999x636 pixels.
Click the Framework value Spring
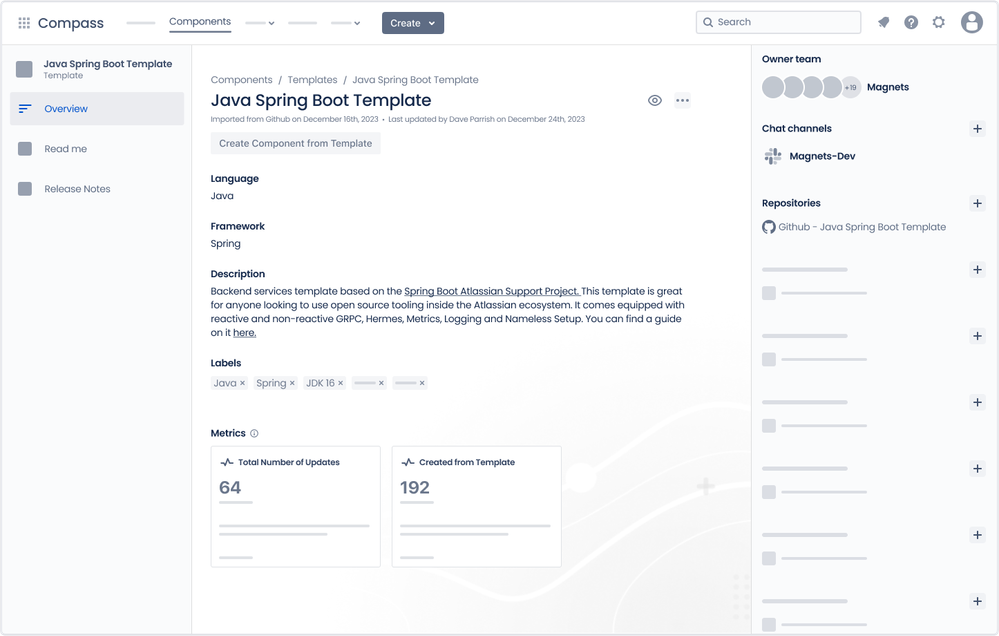(226, 244)
